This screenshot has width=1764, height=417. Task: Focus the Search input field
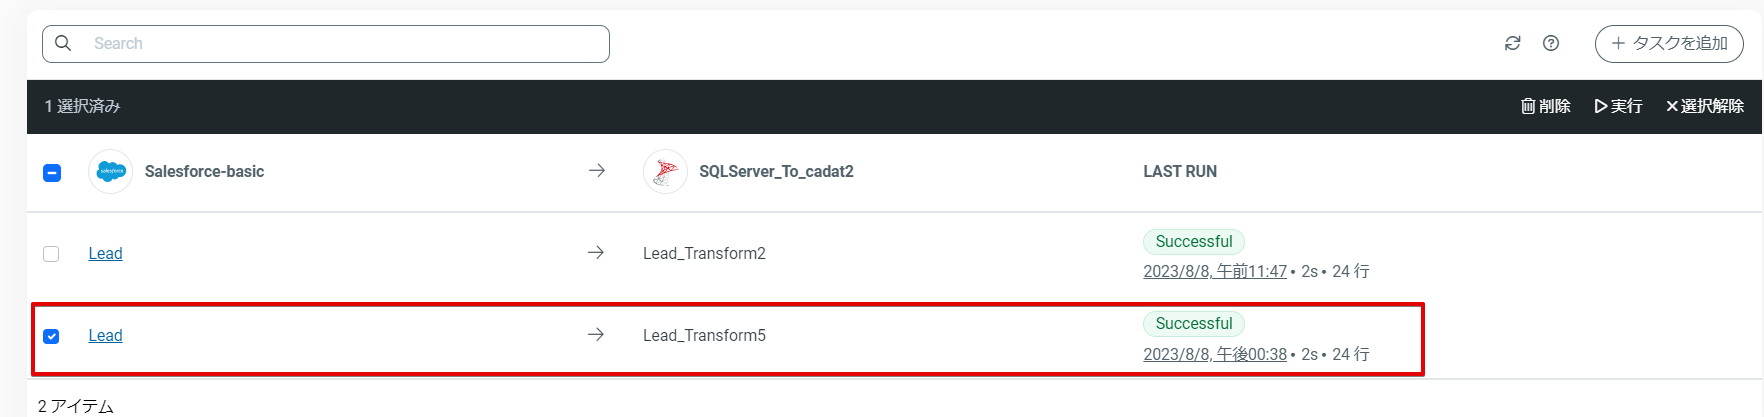[340, 43]
